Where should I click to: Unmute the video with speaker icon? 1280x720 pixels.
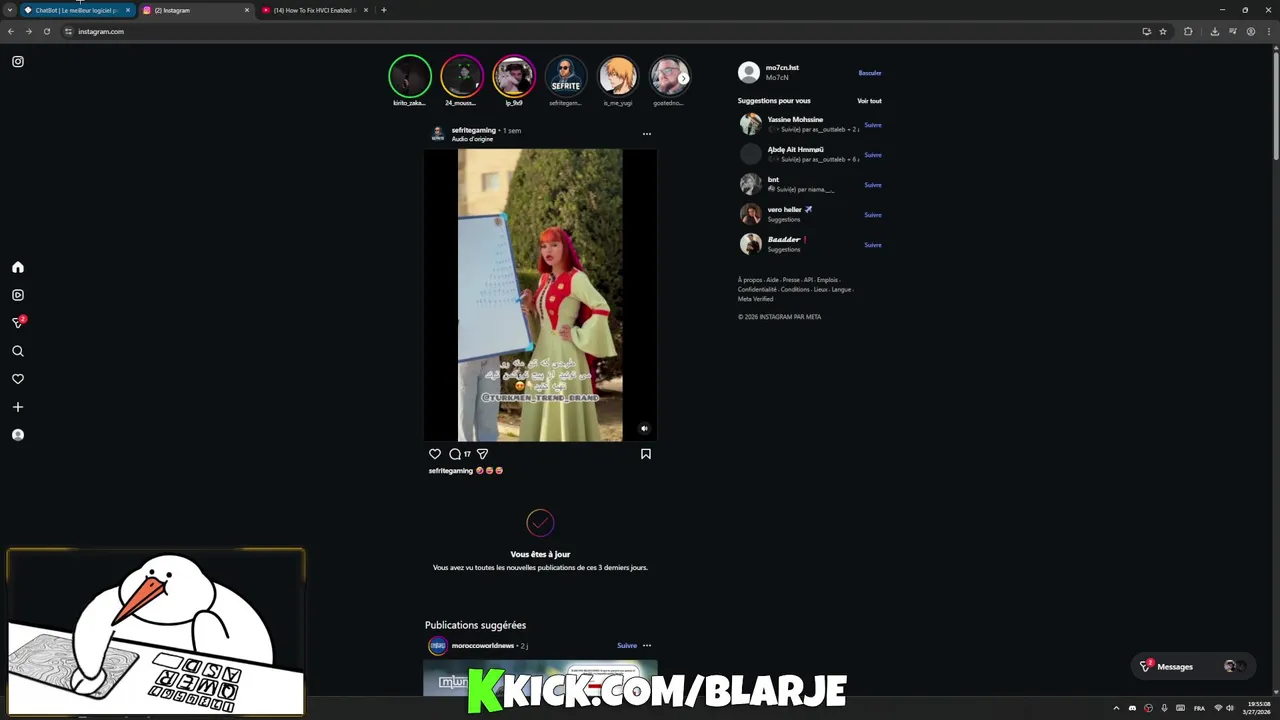tap(644, 429)
